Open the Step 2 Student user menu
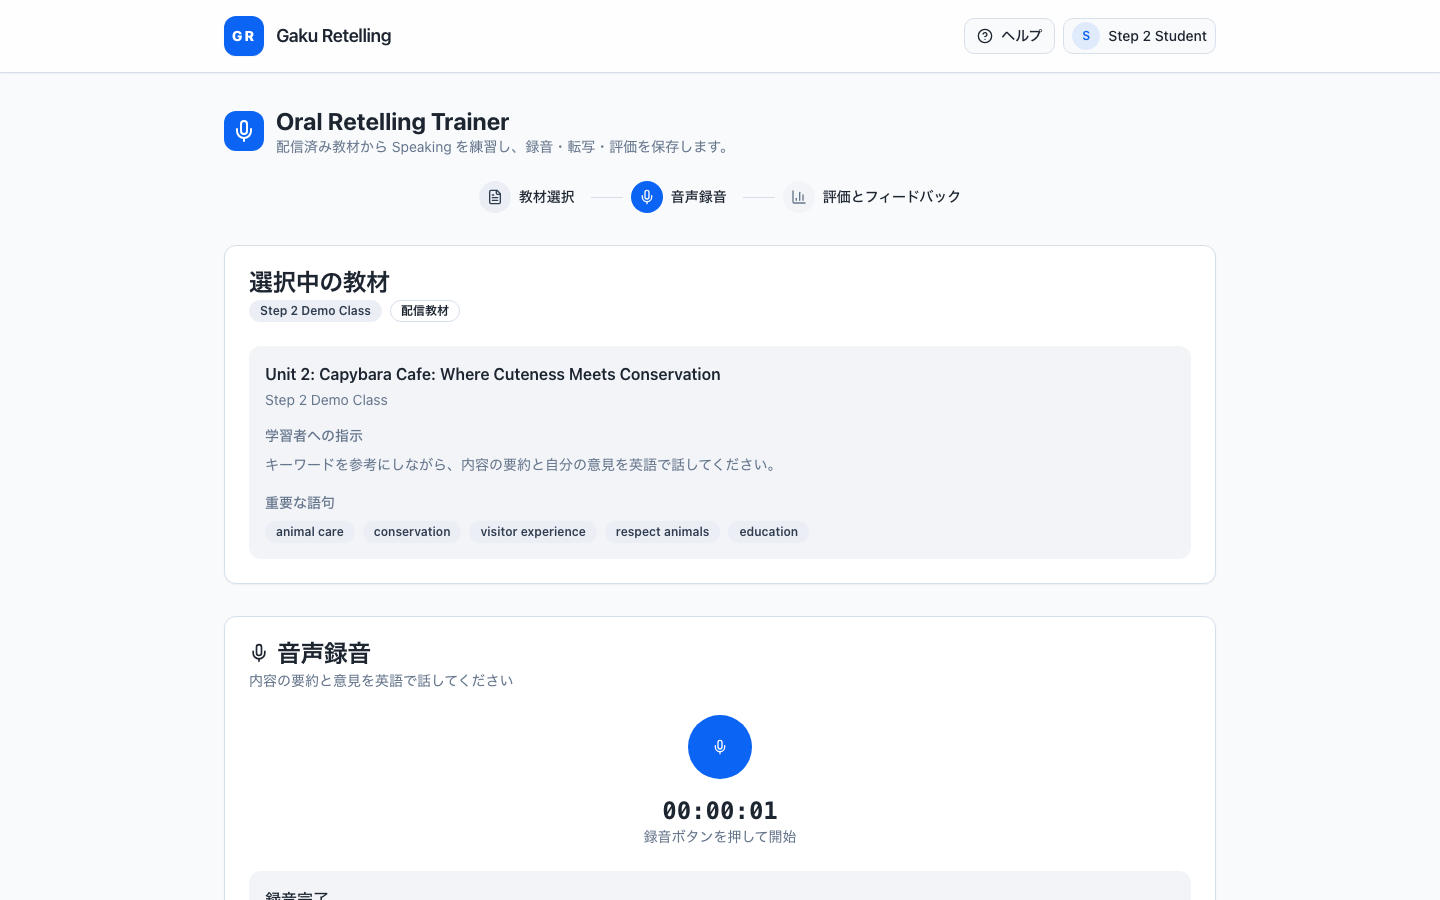The height and width of the screenshot is (900, 1440). click(x=1139, y=36)
